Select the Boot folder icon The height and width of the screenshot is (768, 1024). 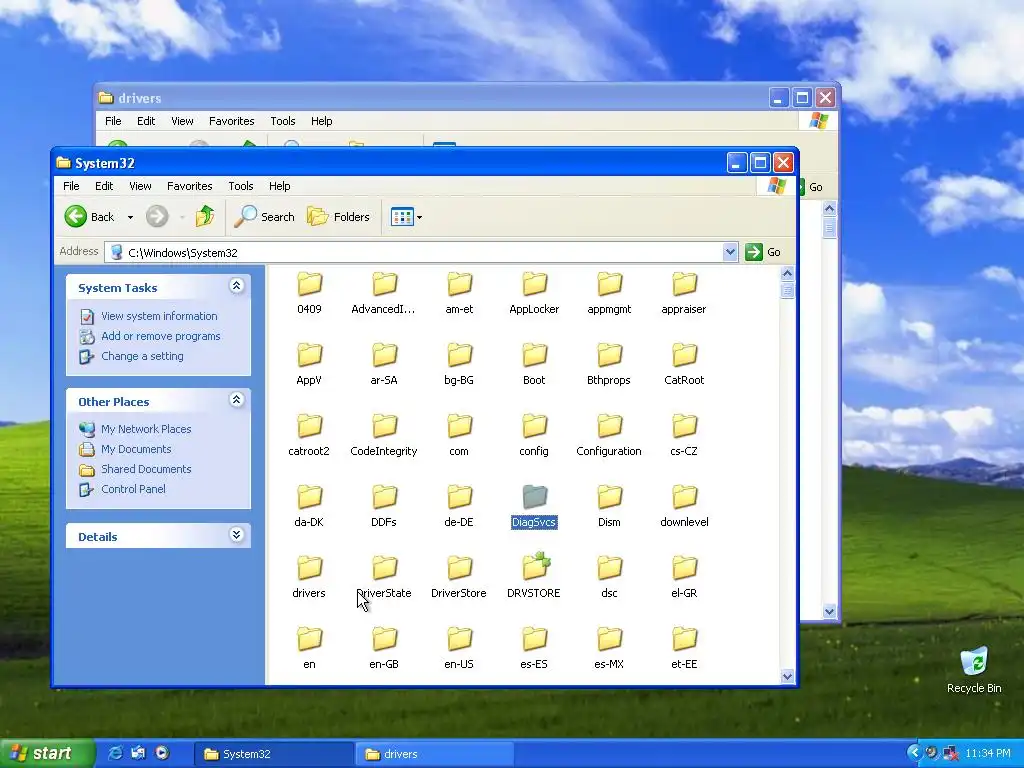534,355
